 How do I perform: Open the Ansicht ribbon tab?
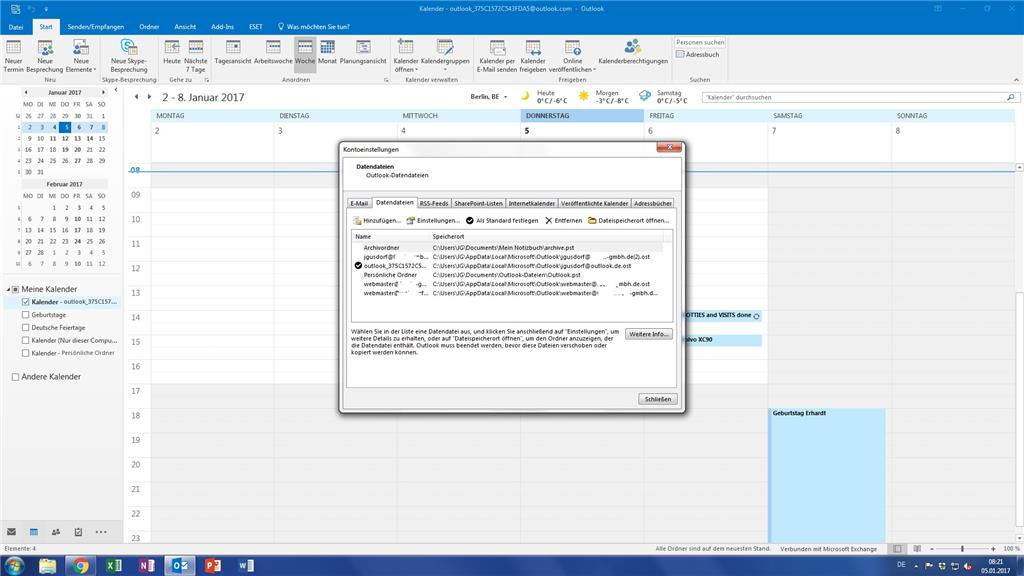[x=185, y=27]
